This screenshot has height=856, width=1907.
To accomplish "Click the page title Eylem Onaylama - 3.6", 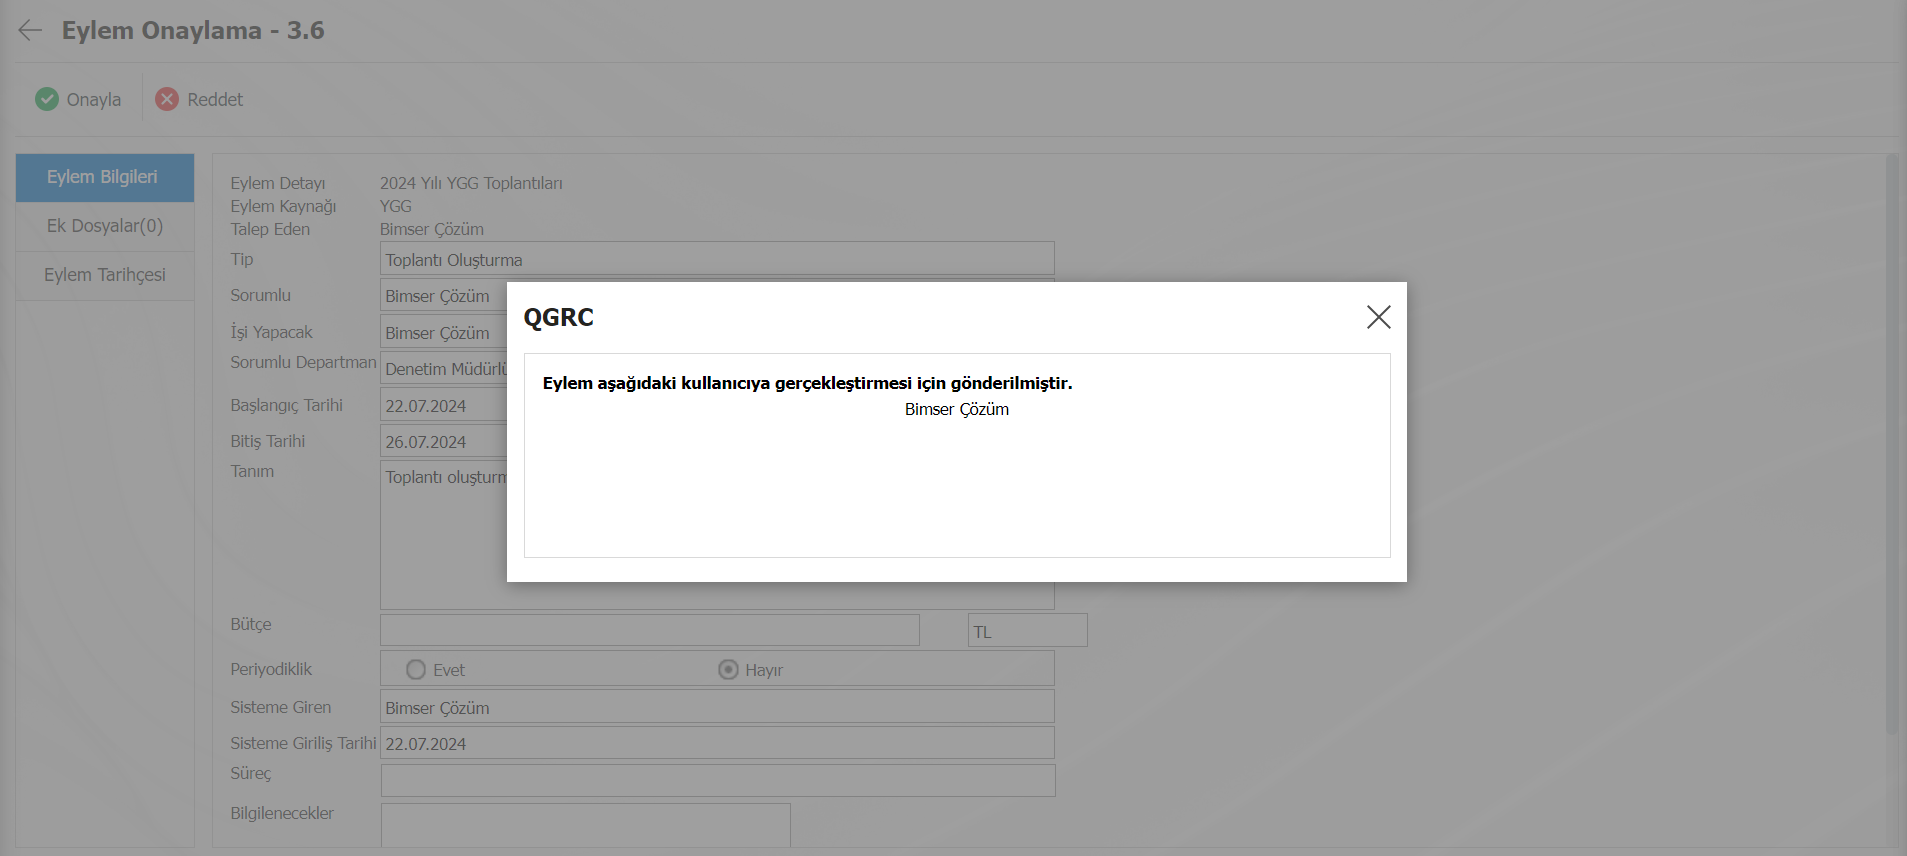I will 193,30.
